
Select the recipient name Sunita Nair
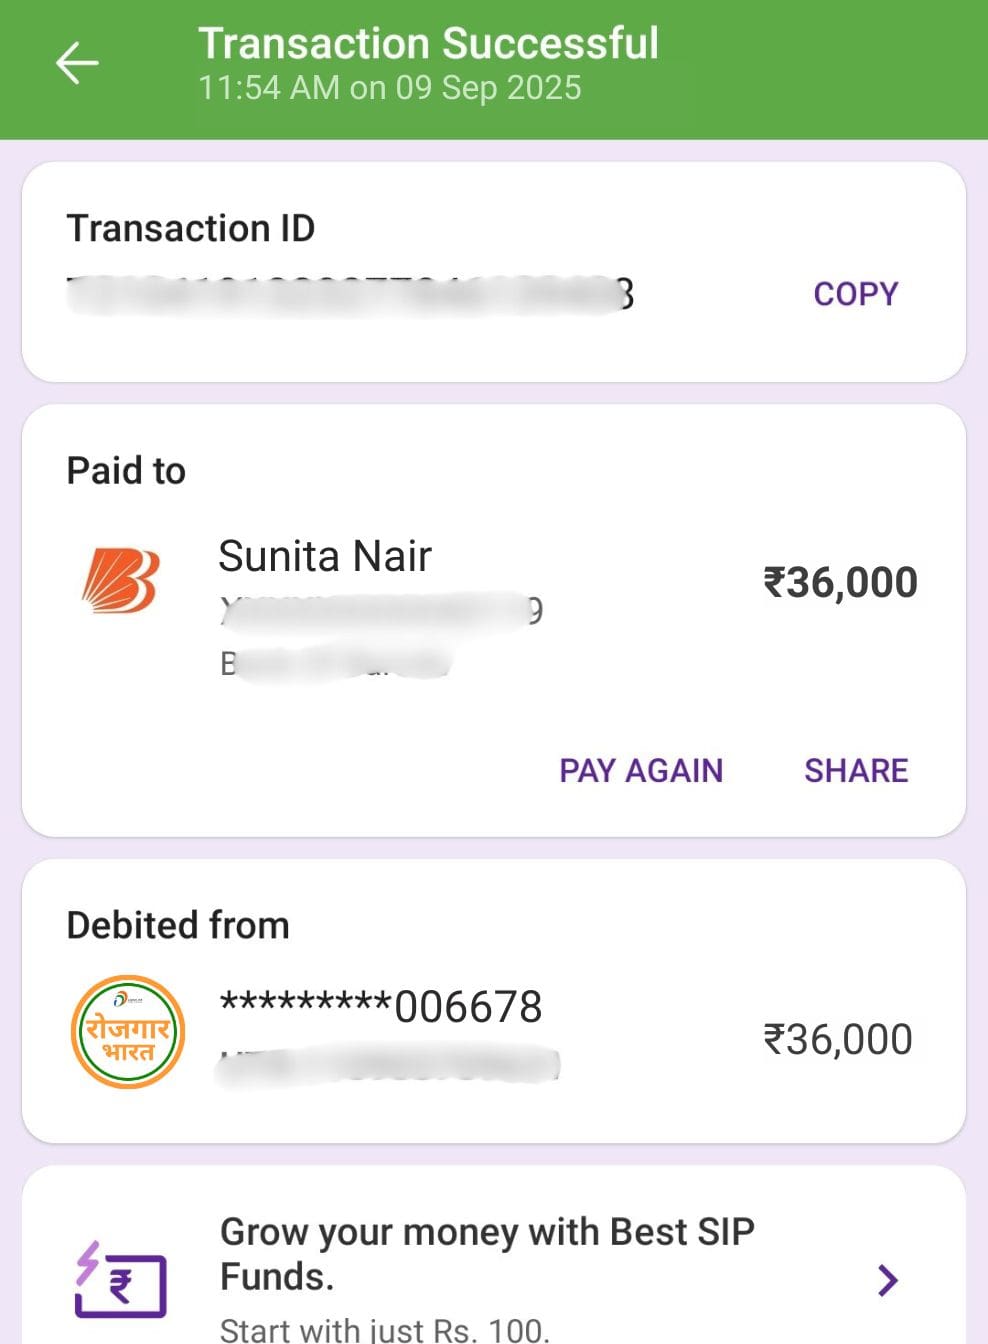pos(325,556)
